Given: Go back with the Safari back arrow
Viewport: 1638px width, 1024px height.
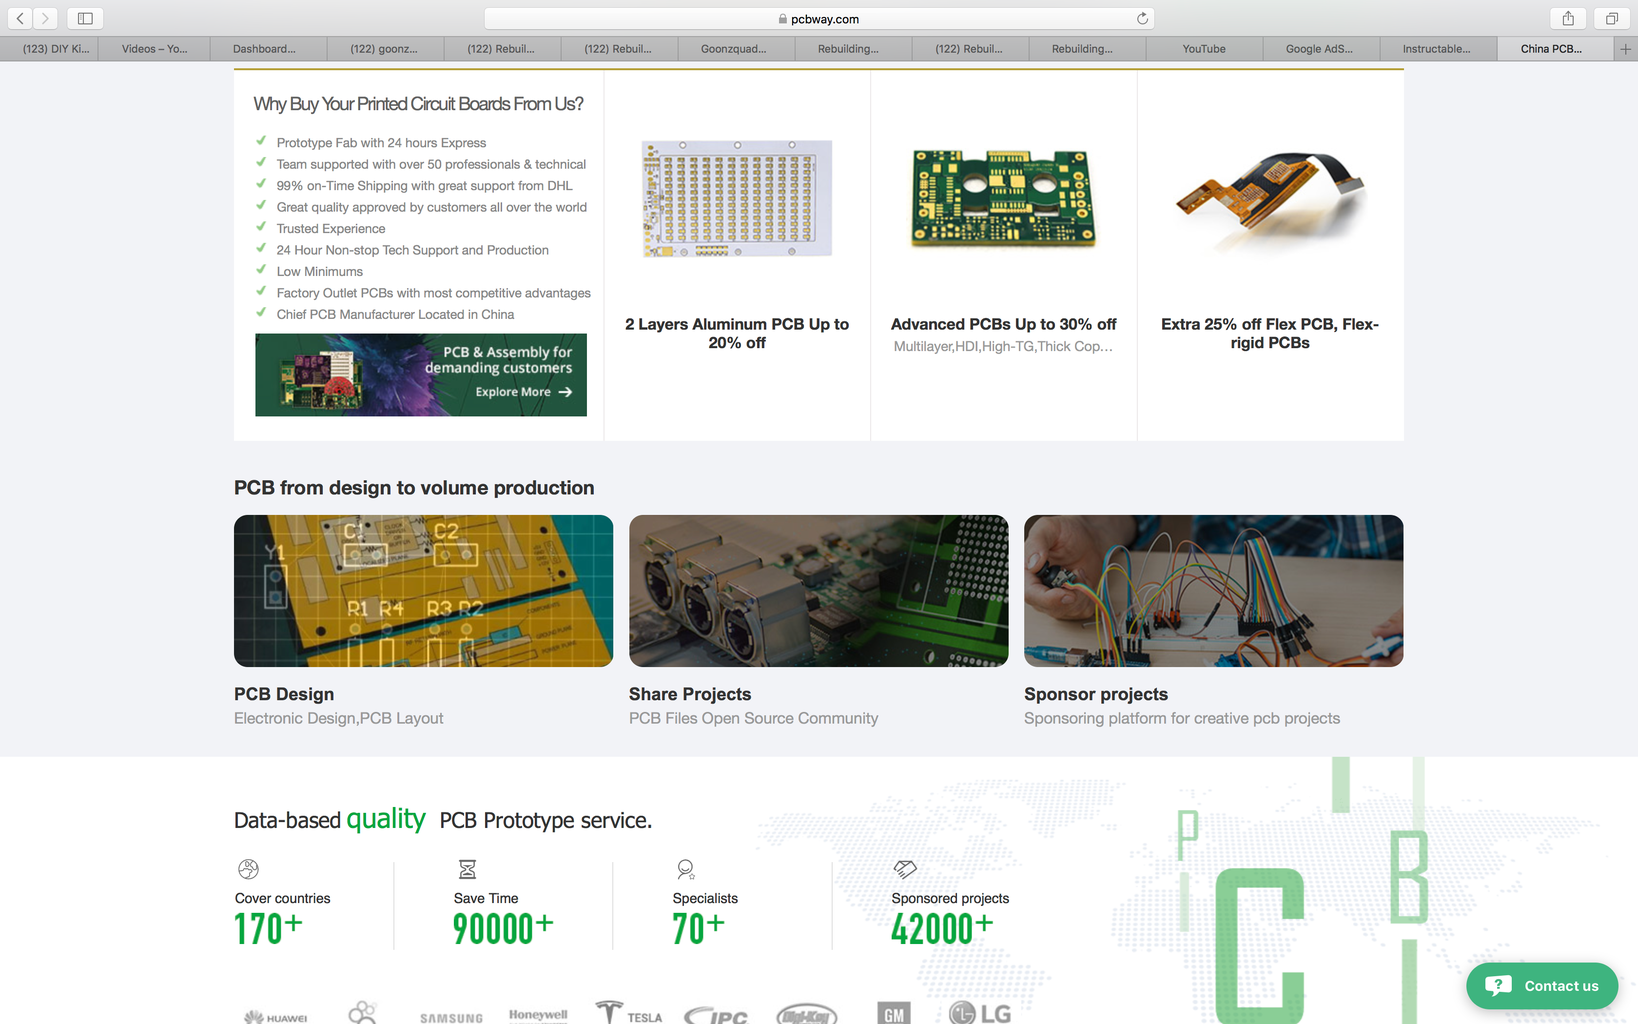Looking at the screenshot, I should (20, 18).
